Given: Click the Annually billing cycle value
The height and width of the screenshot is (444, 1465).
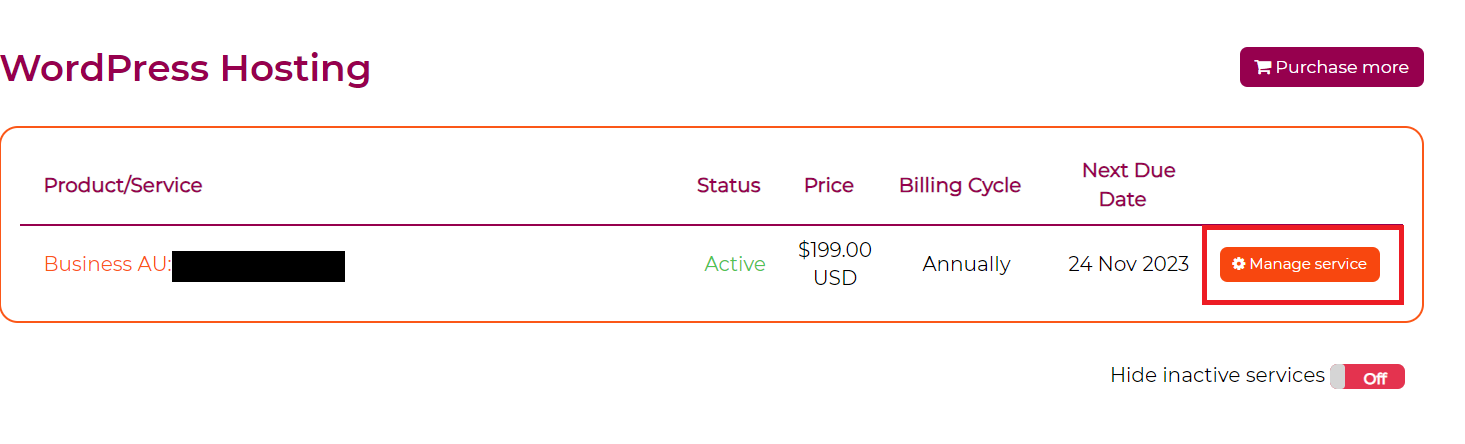Looking at the screenshot, I should [x=966, y=264].
